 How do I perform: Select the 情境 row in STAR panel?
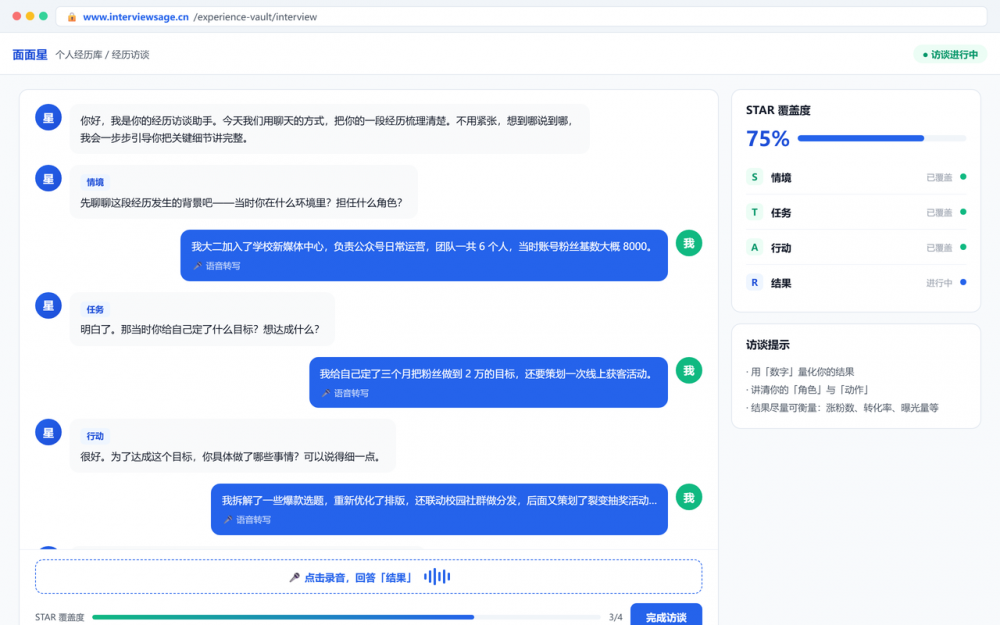(856, 177)
